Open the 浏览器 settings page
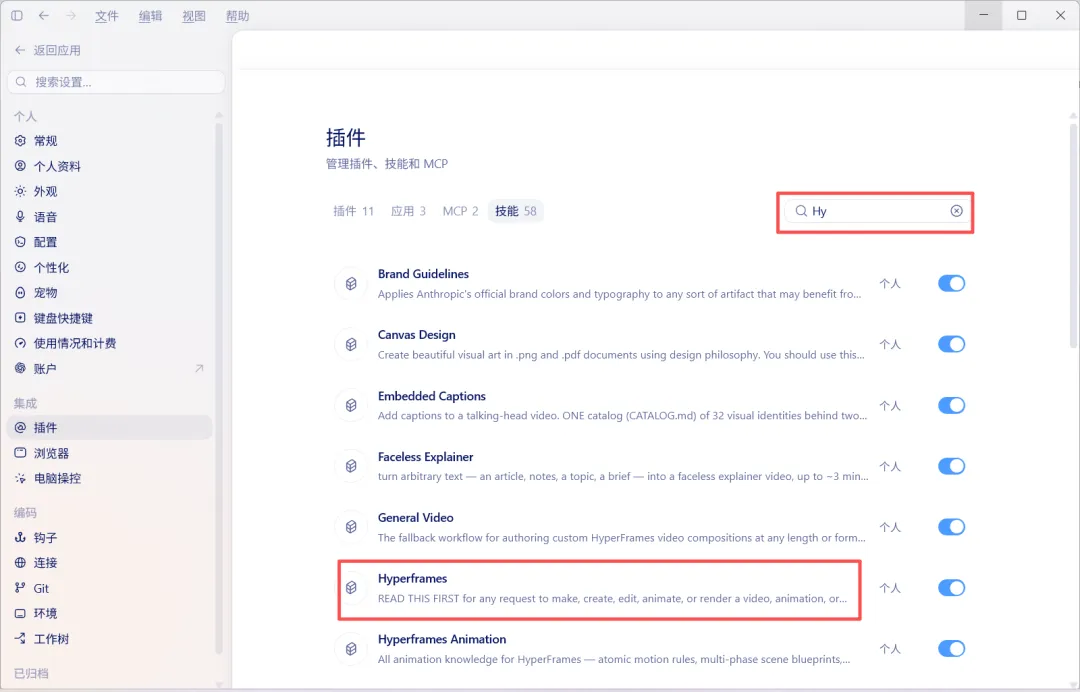The image size is (1080, 692). click(110, 453)
